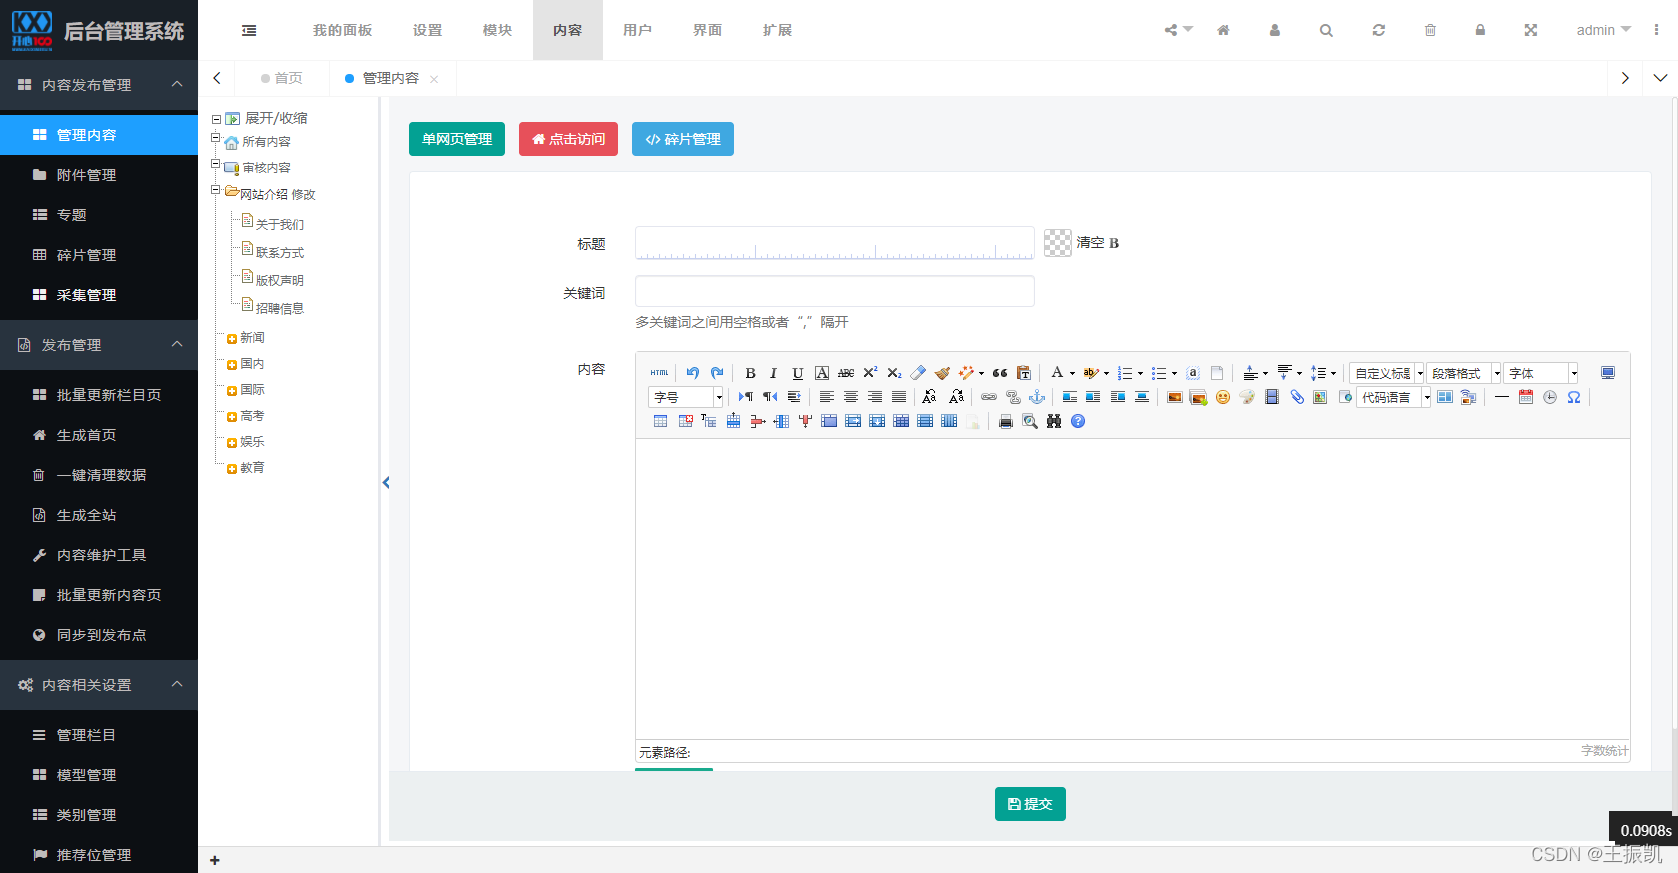Switch to 模块 top menu
This screenshot has width=1678, height=873.
tap(497, 30)
